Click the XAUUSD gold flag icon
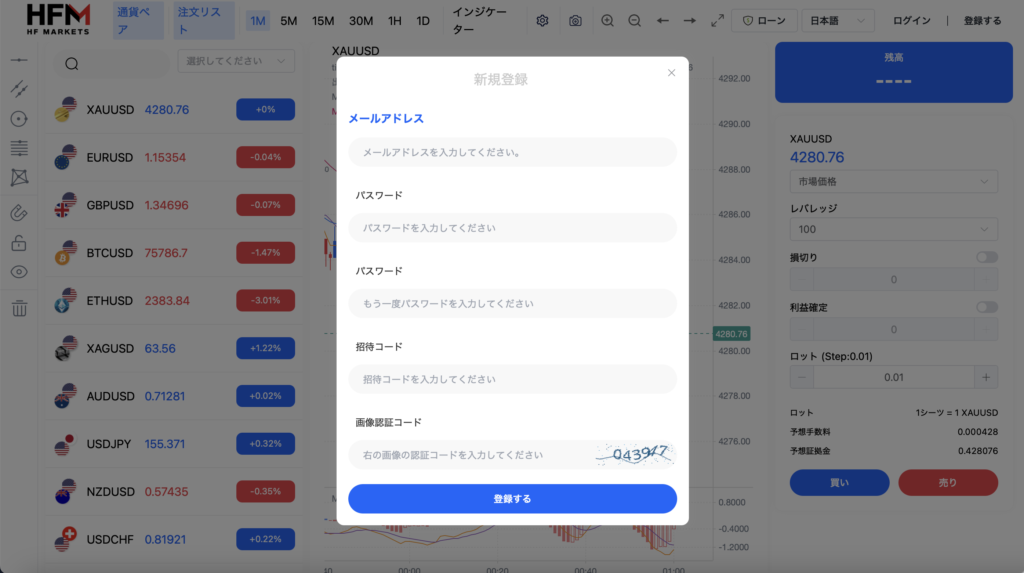The image size is (1024, 573). pyautogui.click(x=65, y=110)
